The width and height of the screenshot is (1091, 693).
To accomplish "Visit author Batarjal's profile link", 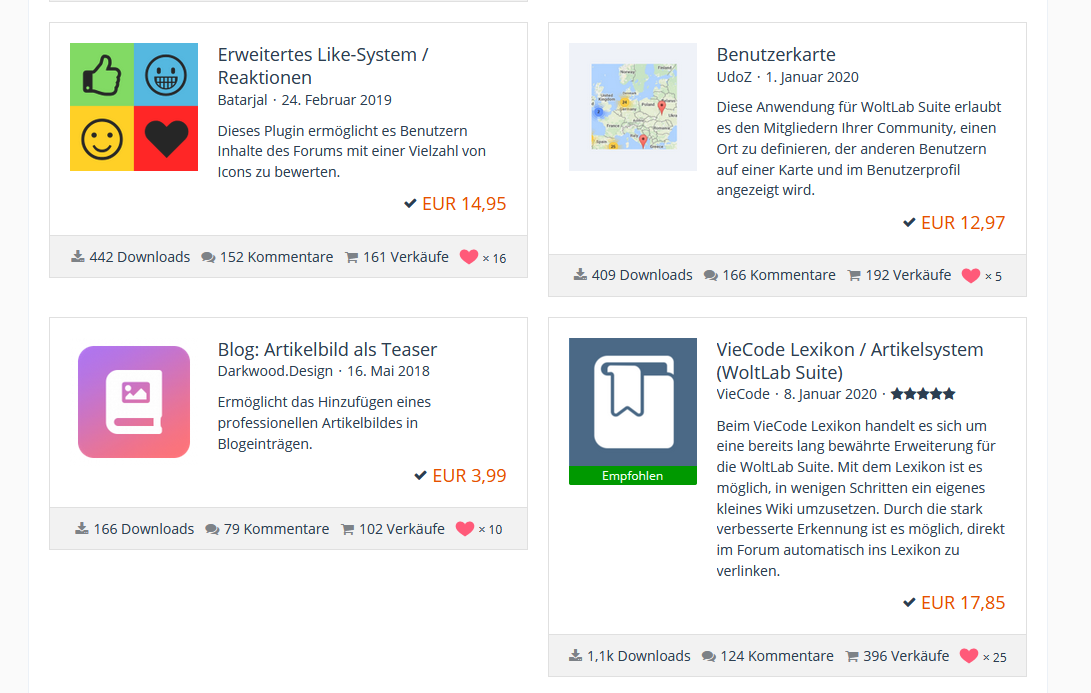I will (243, 100).
